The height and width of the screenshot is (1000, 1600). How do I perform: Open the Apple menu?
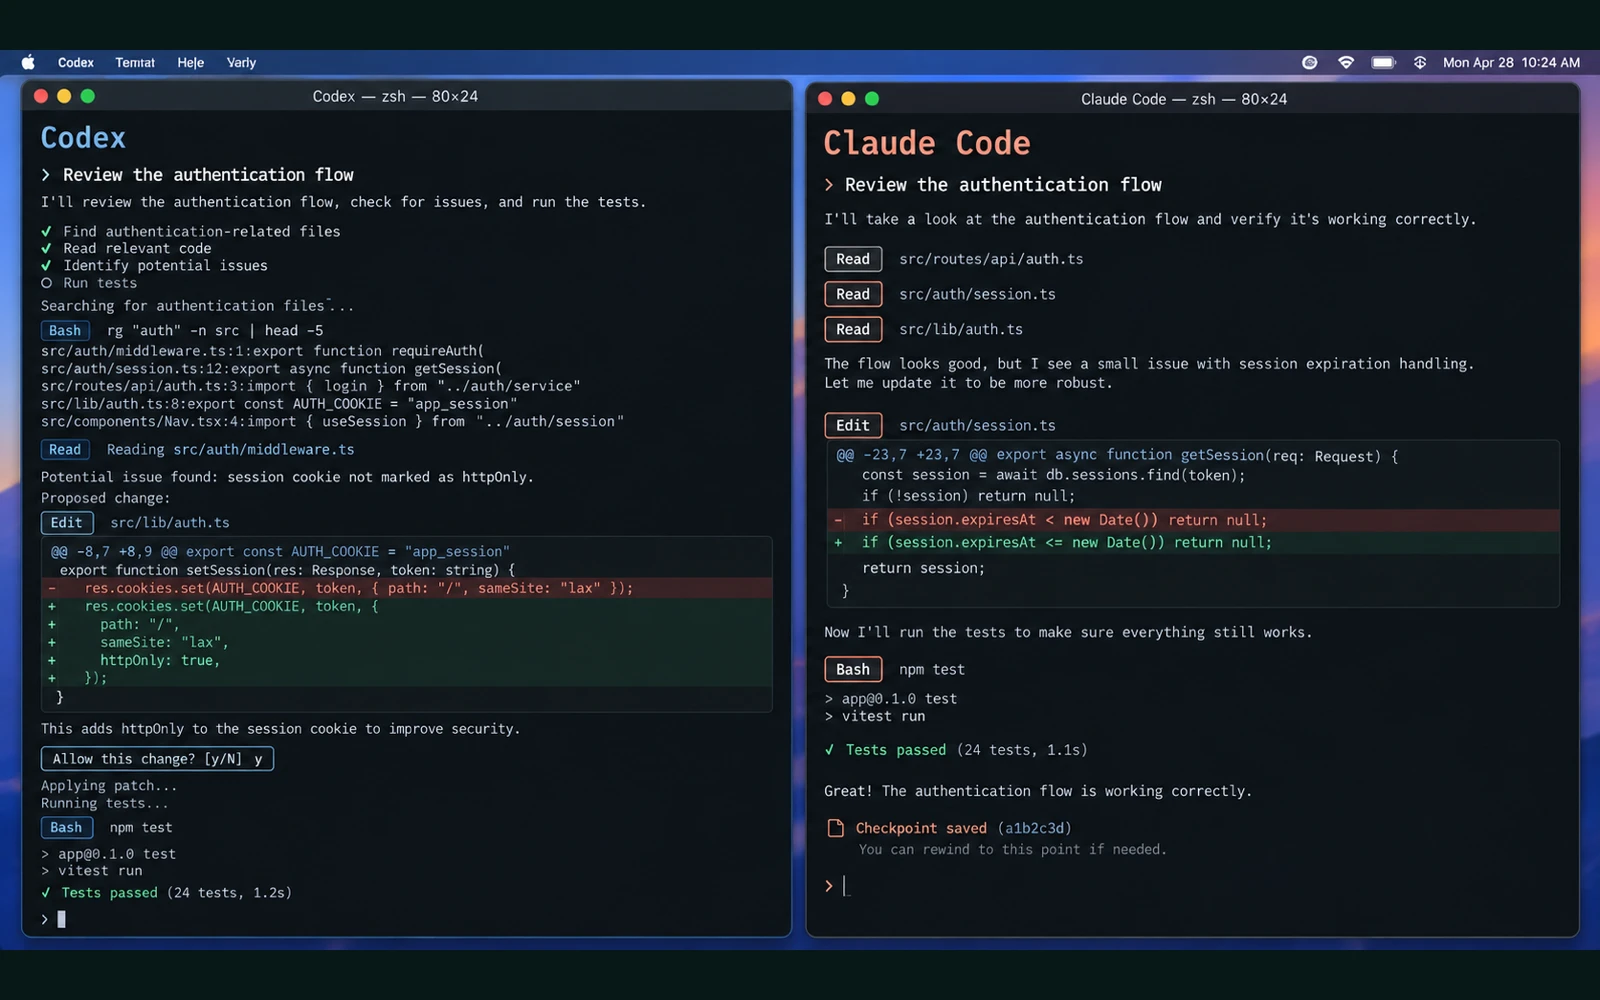tap(28, 62)
